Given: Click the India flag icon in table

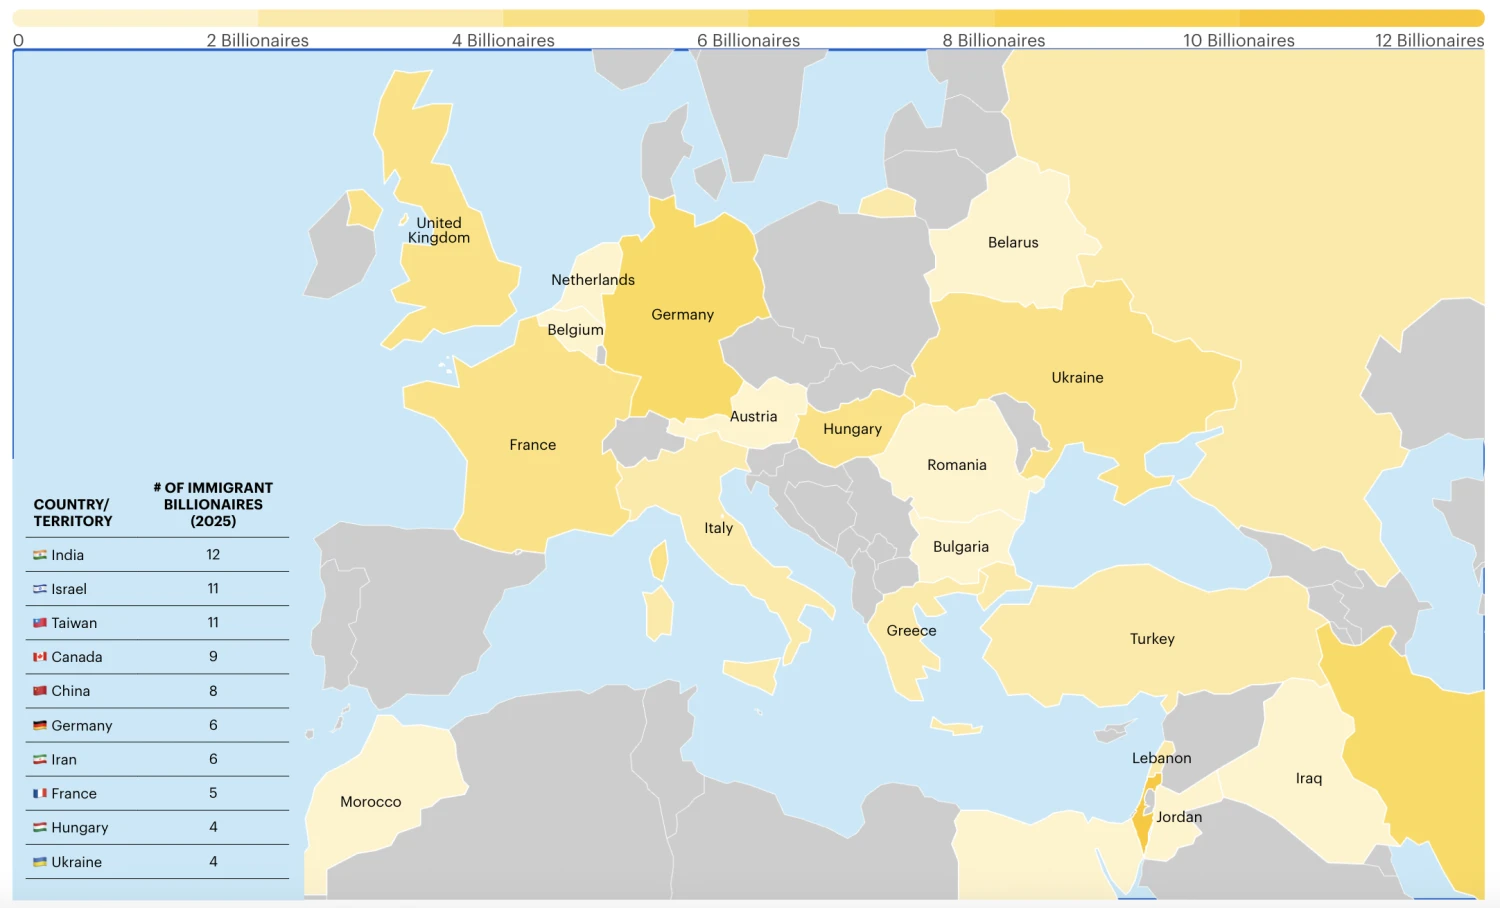Looking at the screenshot, I should (x=40, y=555).
